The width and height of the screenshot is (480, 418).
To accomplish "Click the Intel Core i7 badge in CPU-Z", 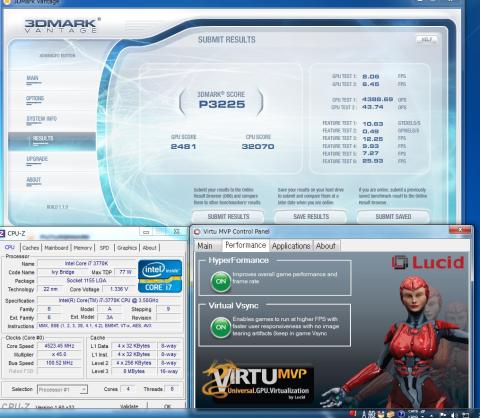I will (160, 276).
